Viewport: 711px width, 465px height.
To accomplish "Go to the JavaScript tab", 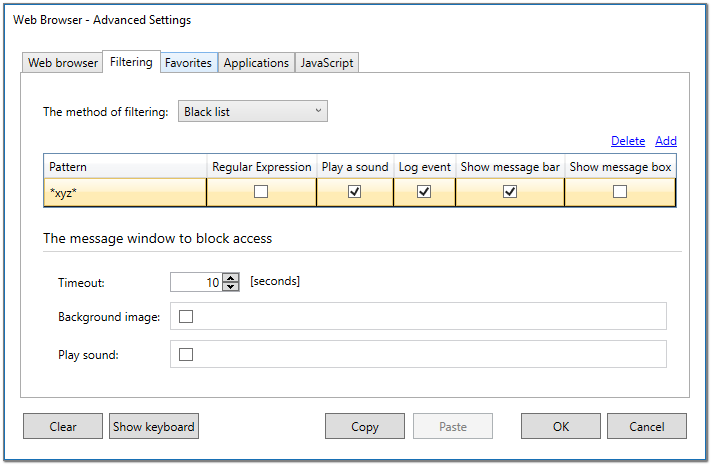I will [x=326, y=63].
